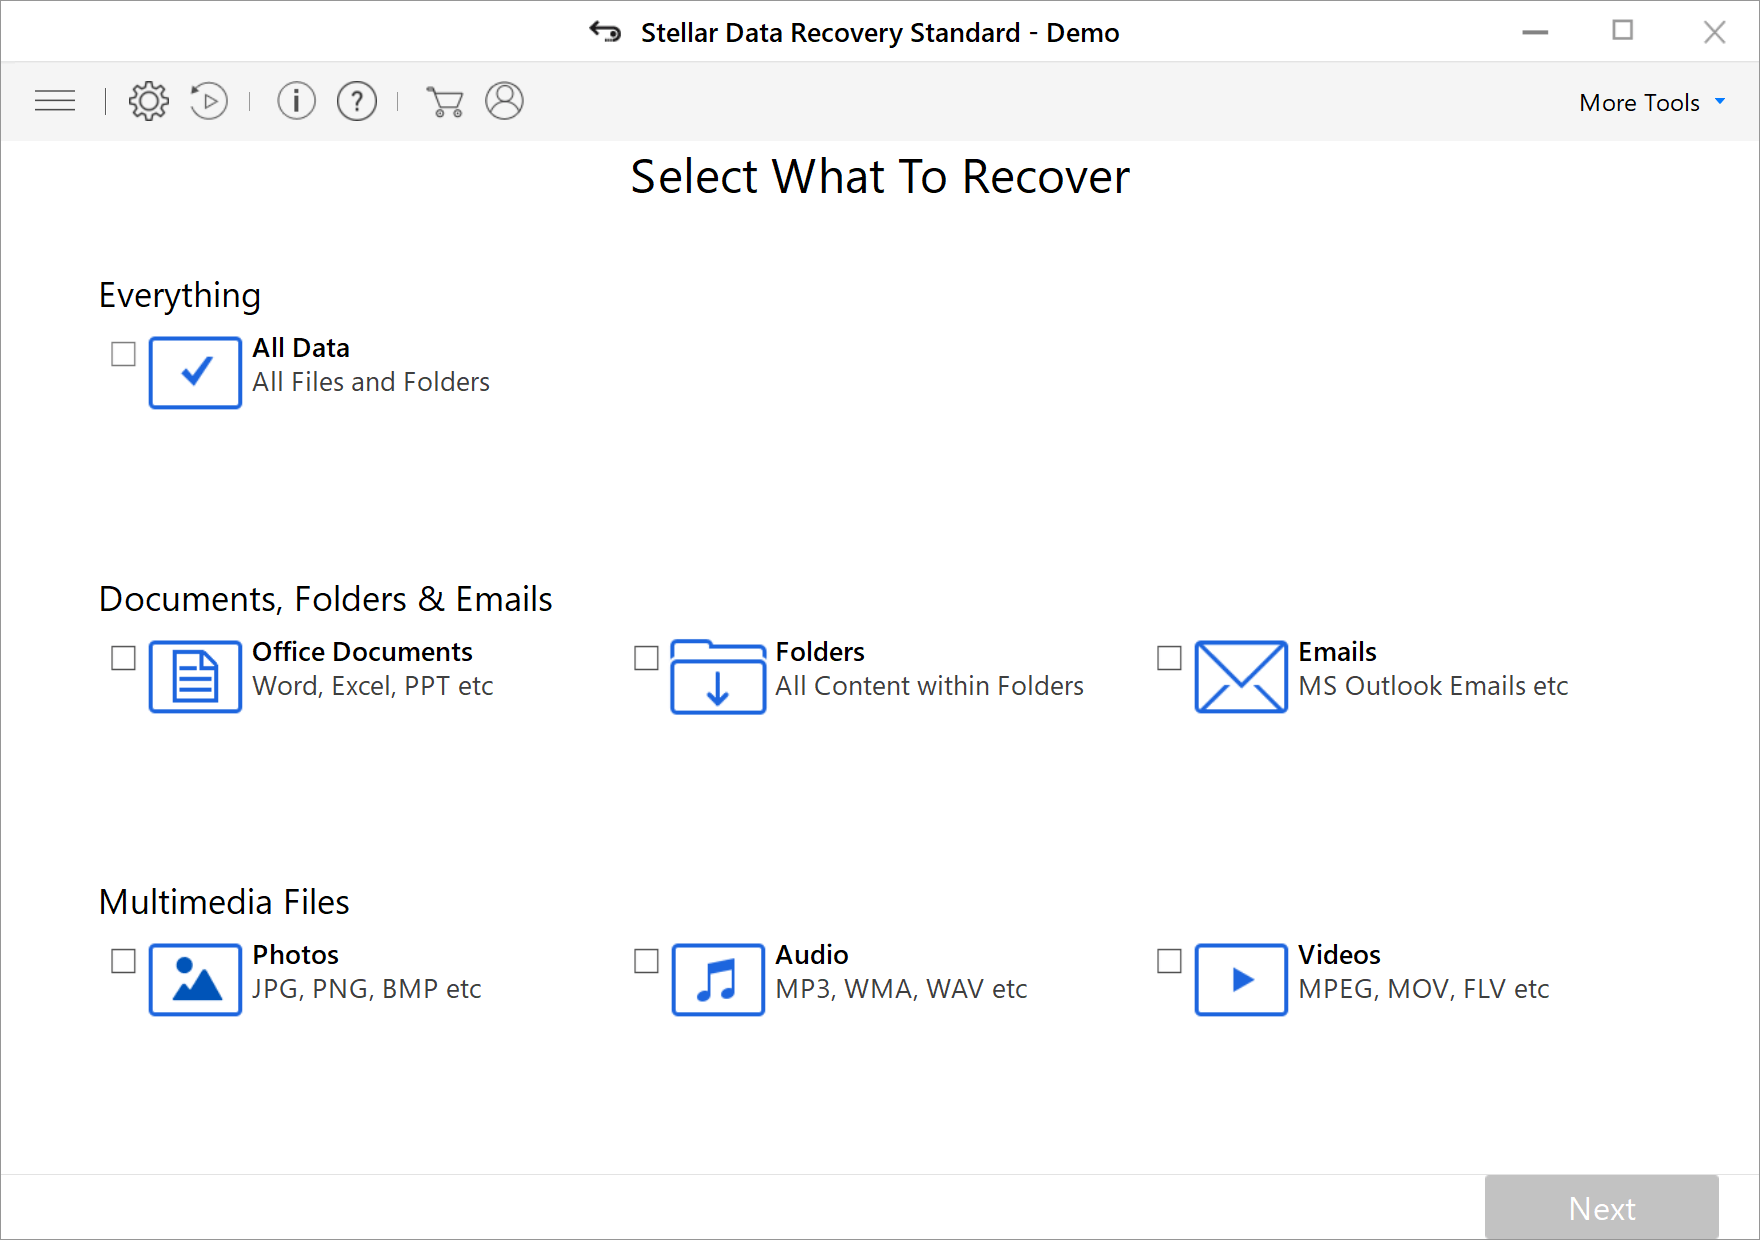Select the Emails envelope icon
The width and height of the screenshot is (1760, 1240).
tap(1241, 677)
